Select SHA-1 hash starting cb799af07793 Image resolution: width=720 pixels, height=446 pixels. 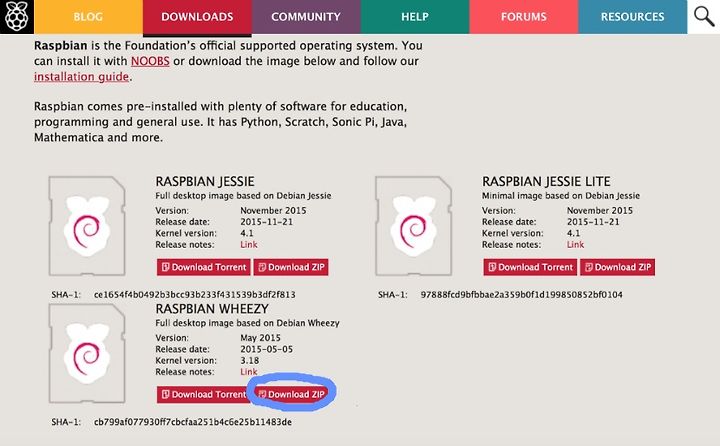pos(193,422)
